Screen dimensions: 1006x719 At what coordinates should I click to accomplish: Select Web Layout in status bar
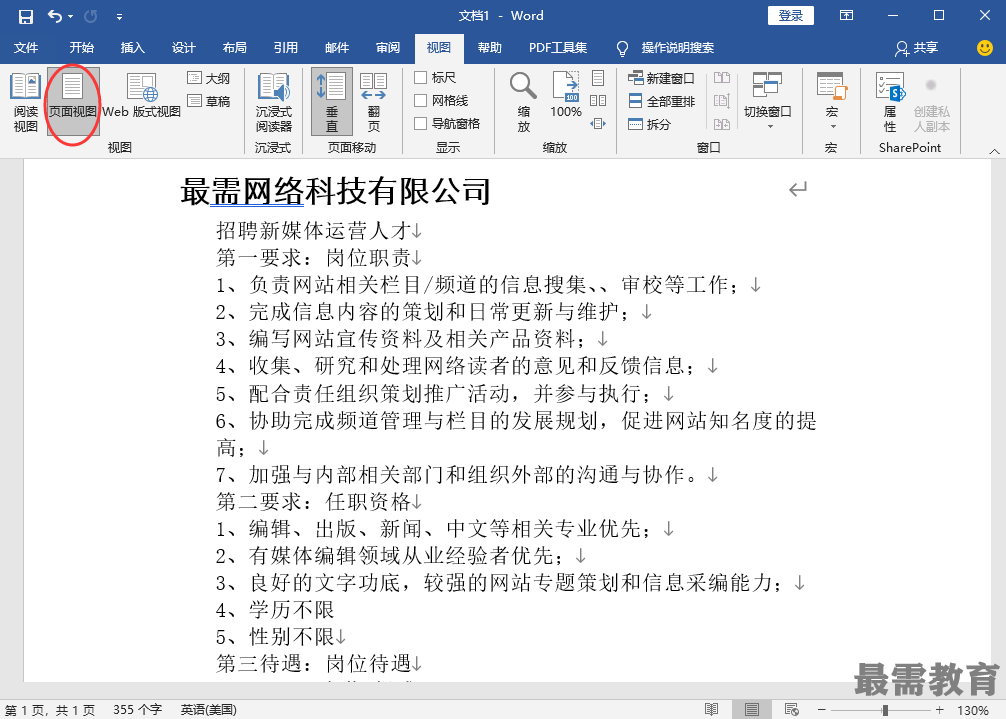792,709
